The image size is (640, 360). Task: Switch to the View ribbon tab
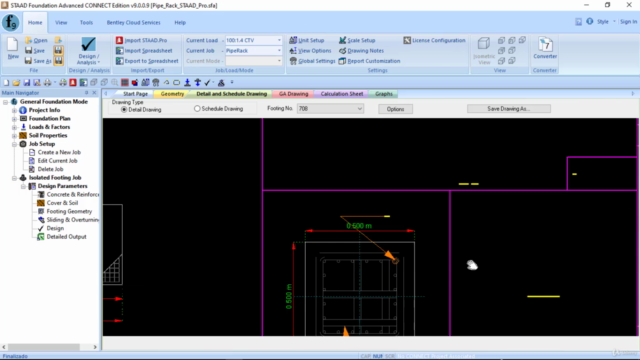(x=61, y=22)
